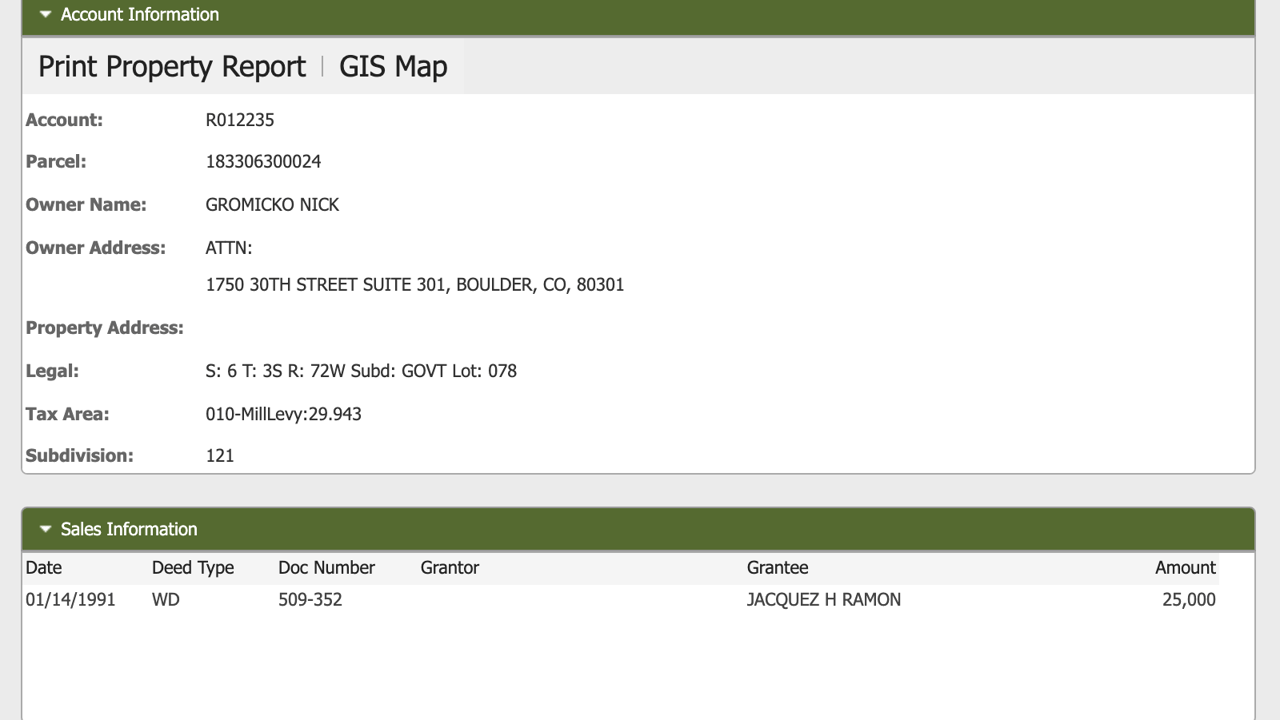
Task: Click the legal description S: 6 T: 3S
Action: point(361,370)
